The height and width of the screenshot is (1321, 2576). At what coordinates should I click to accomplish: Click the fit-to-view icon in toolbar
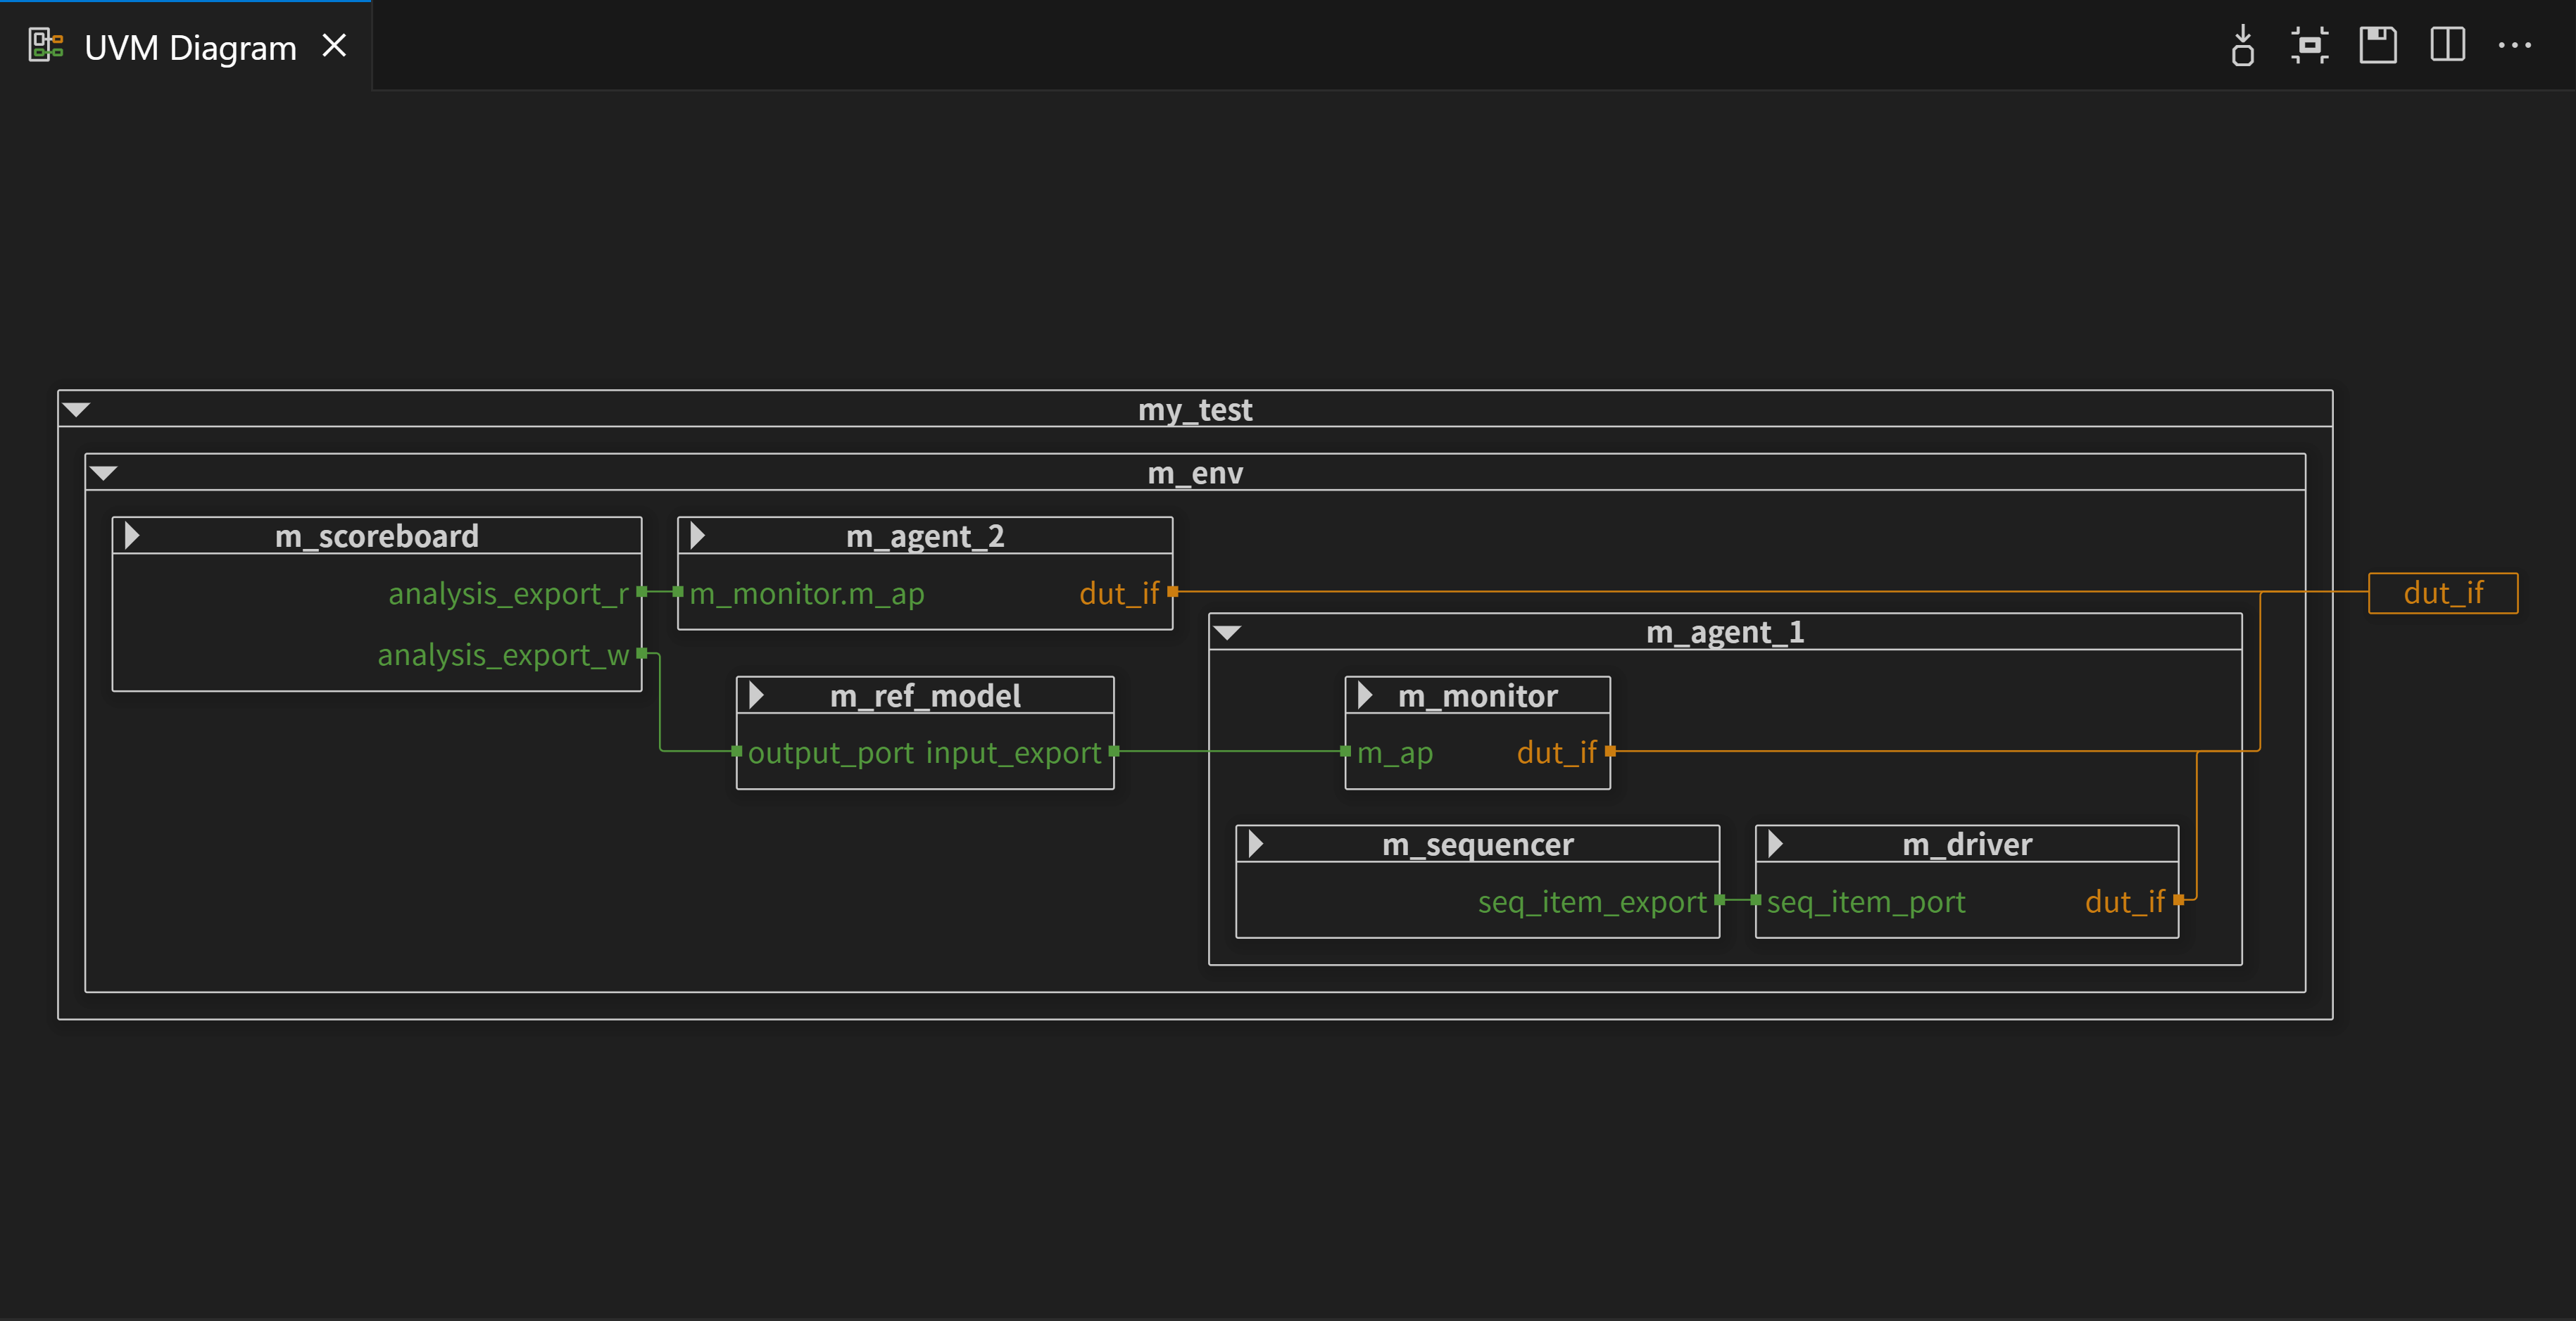tap(2309, 46)
